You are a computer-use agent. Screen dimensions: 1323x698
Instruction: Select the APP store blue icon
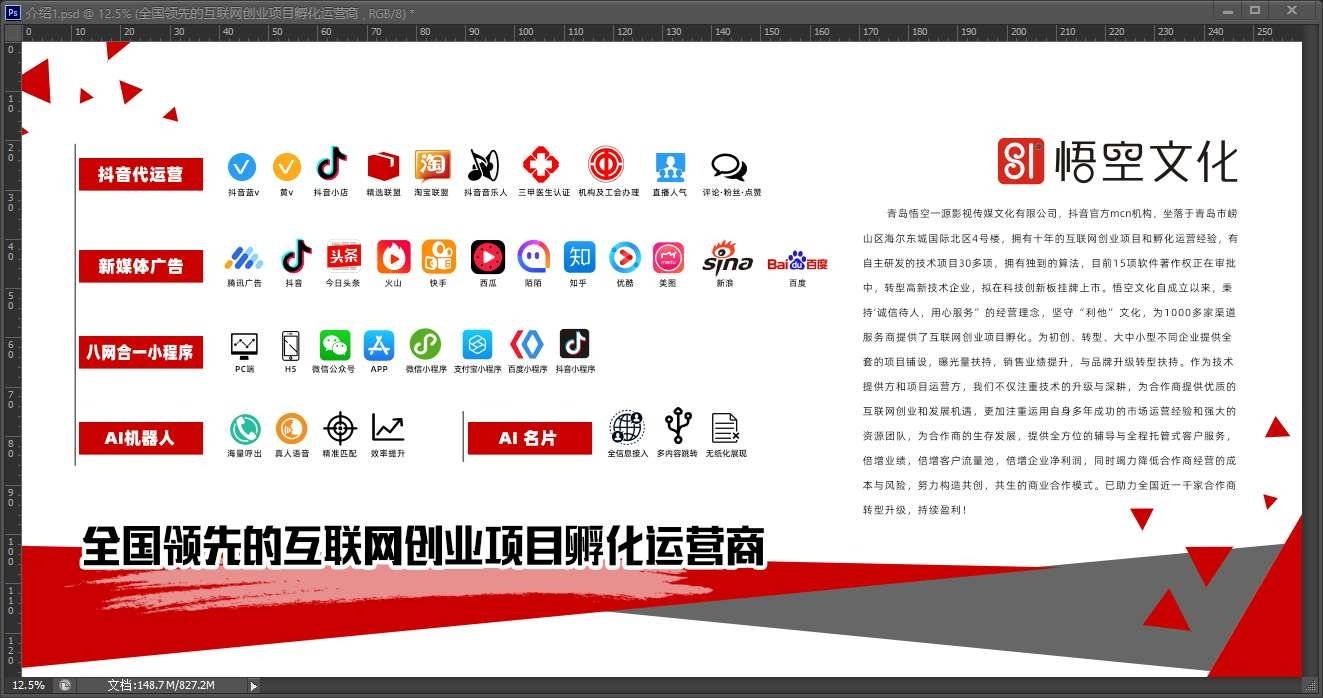[x=379, y=345]
